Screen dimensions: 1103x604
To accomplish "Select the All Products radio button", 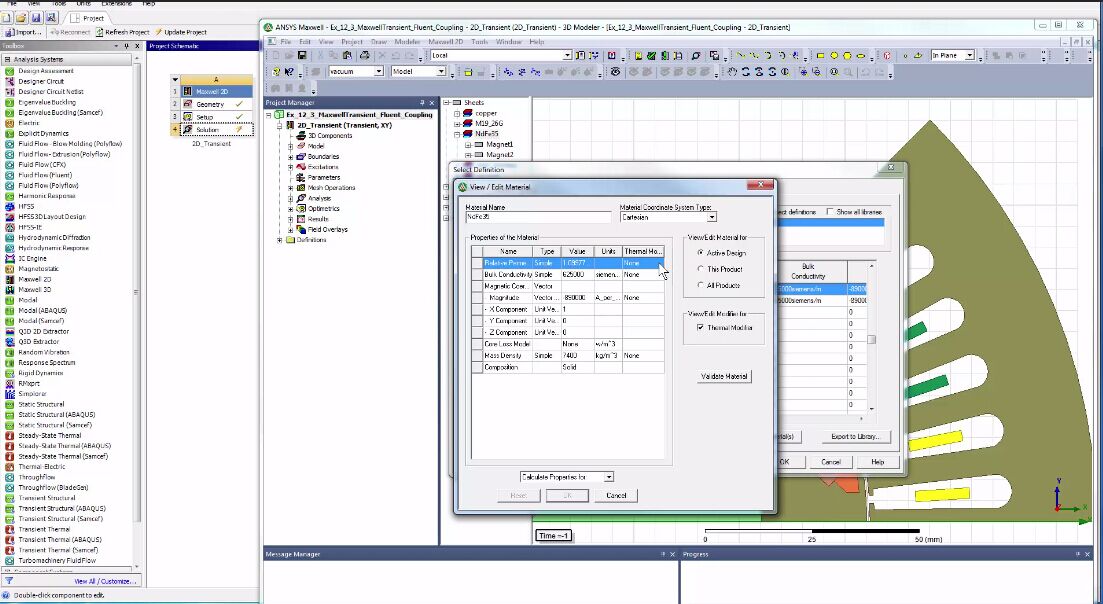I will [x=700, y=285].
